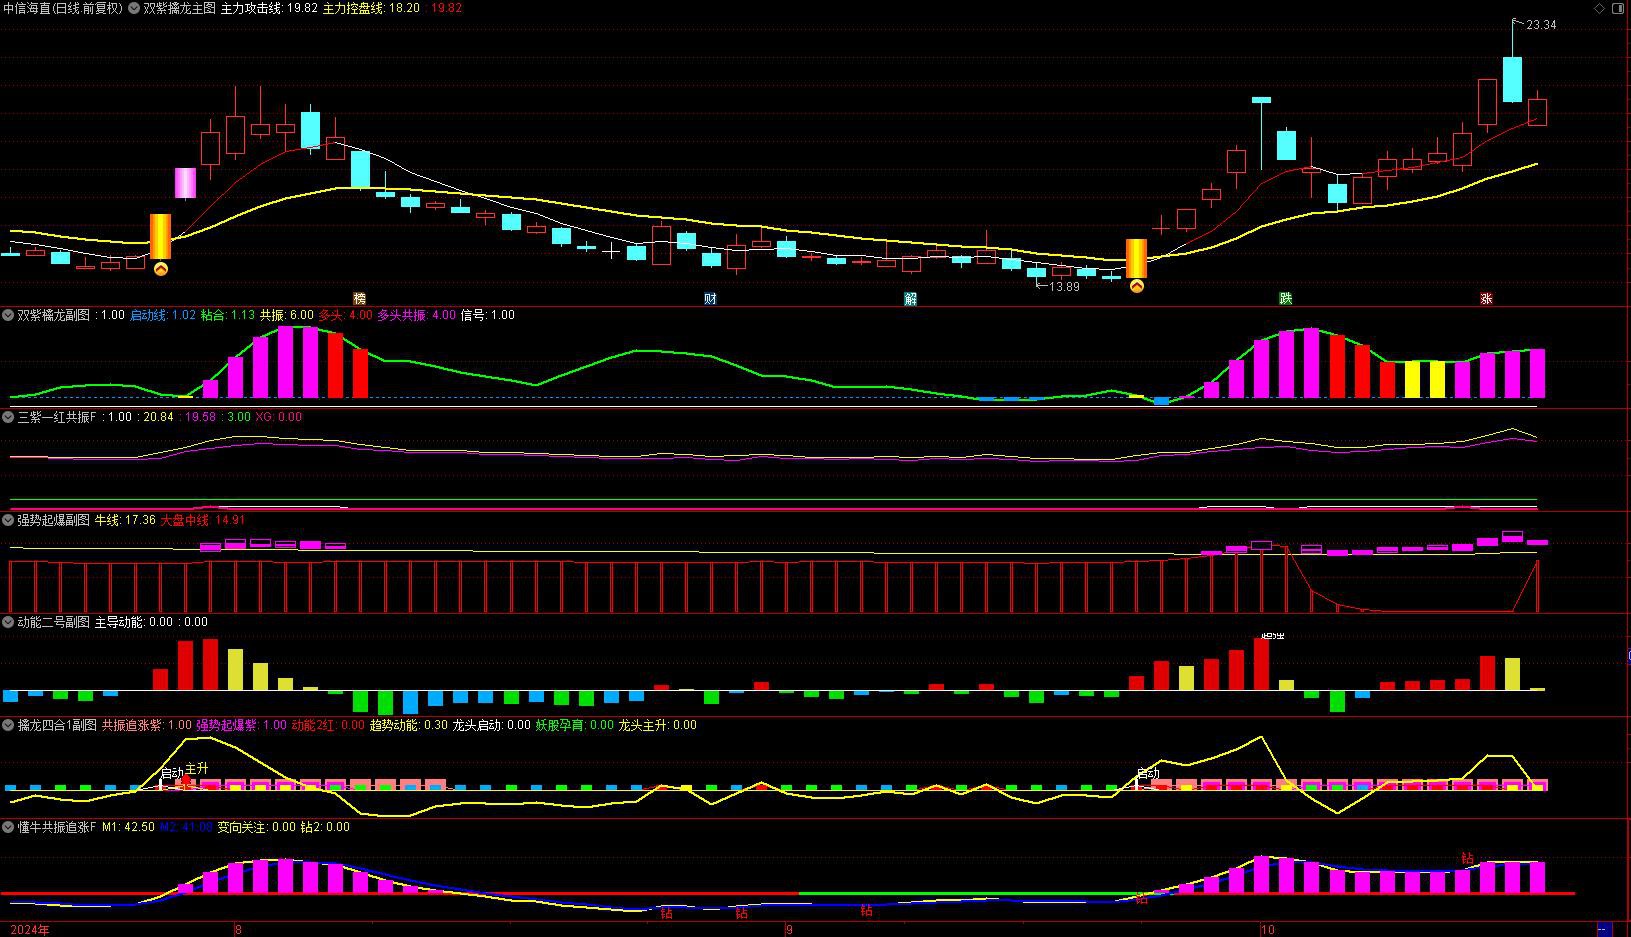Viewport: 1631px width, 937px height.
Task: Click the 钻2 0.00 label
Action: pos(325,827)
